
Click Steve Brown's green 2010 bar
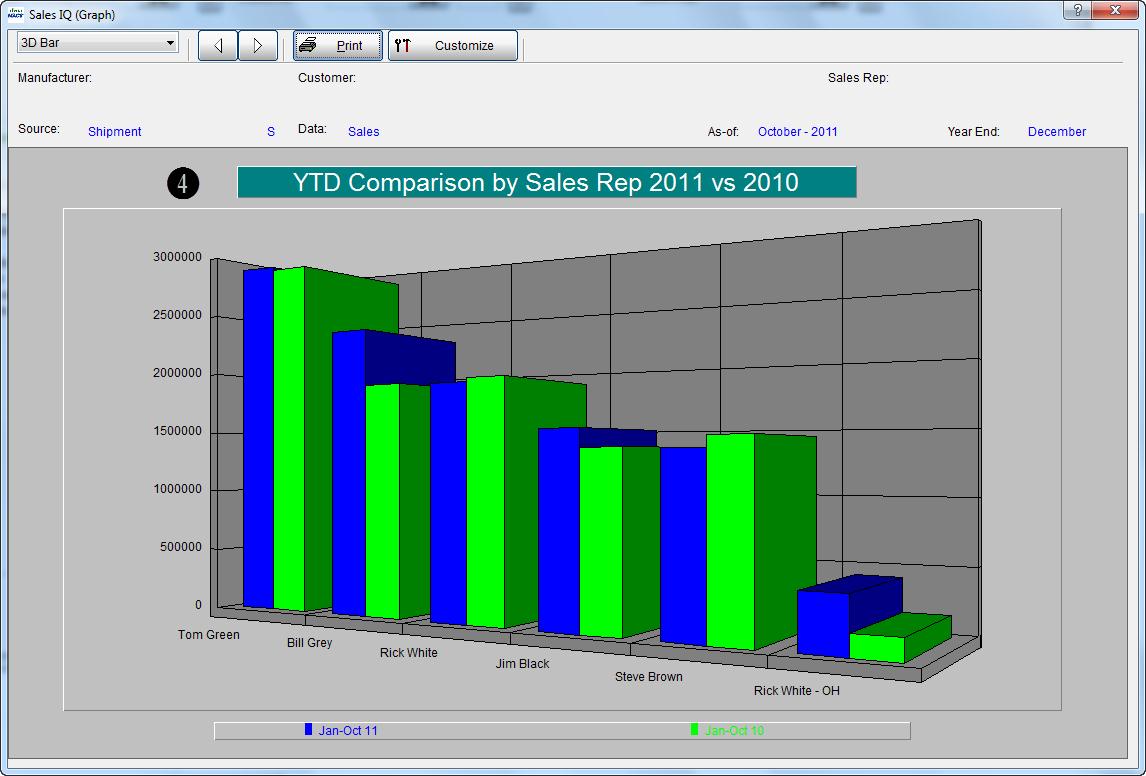pyautogui.click(x=730, y=541)
